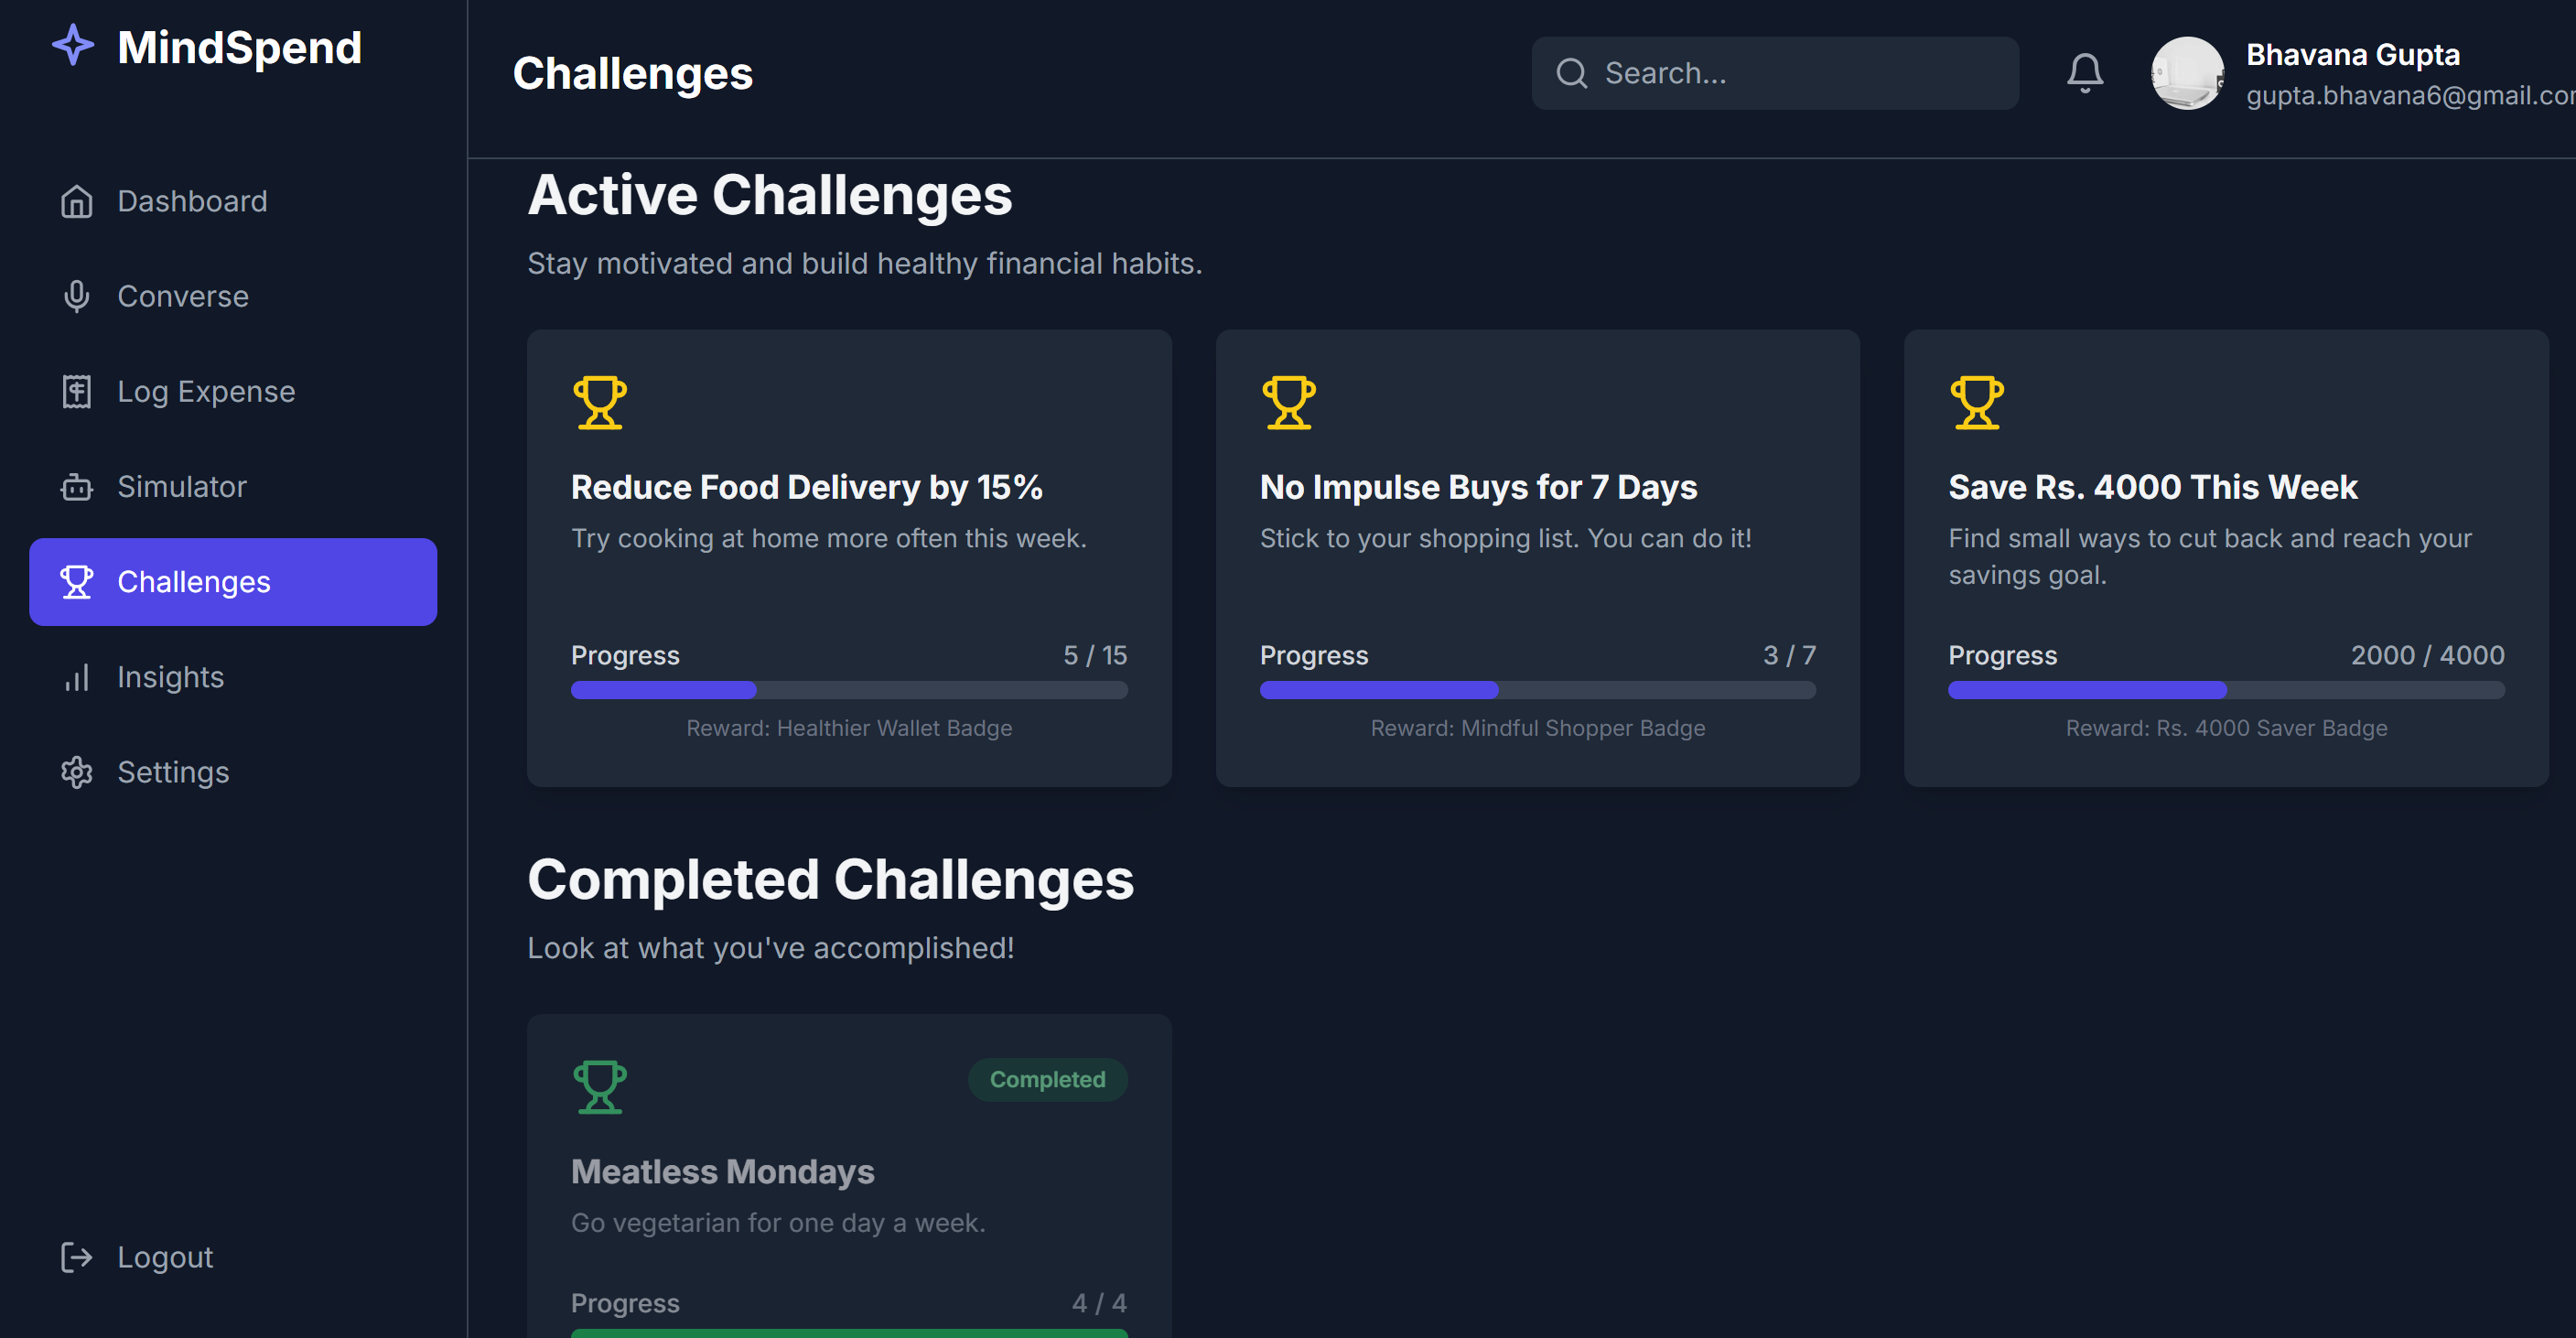The width and height of the screenshot is (2576, 1338).
Task: Click the Save Rs. 4000 This Week progress bar
Action: [x=2226, y=690]
